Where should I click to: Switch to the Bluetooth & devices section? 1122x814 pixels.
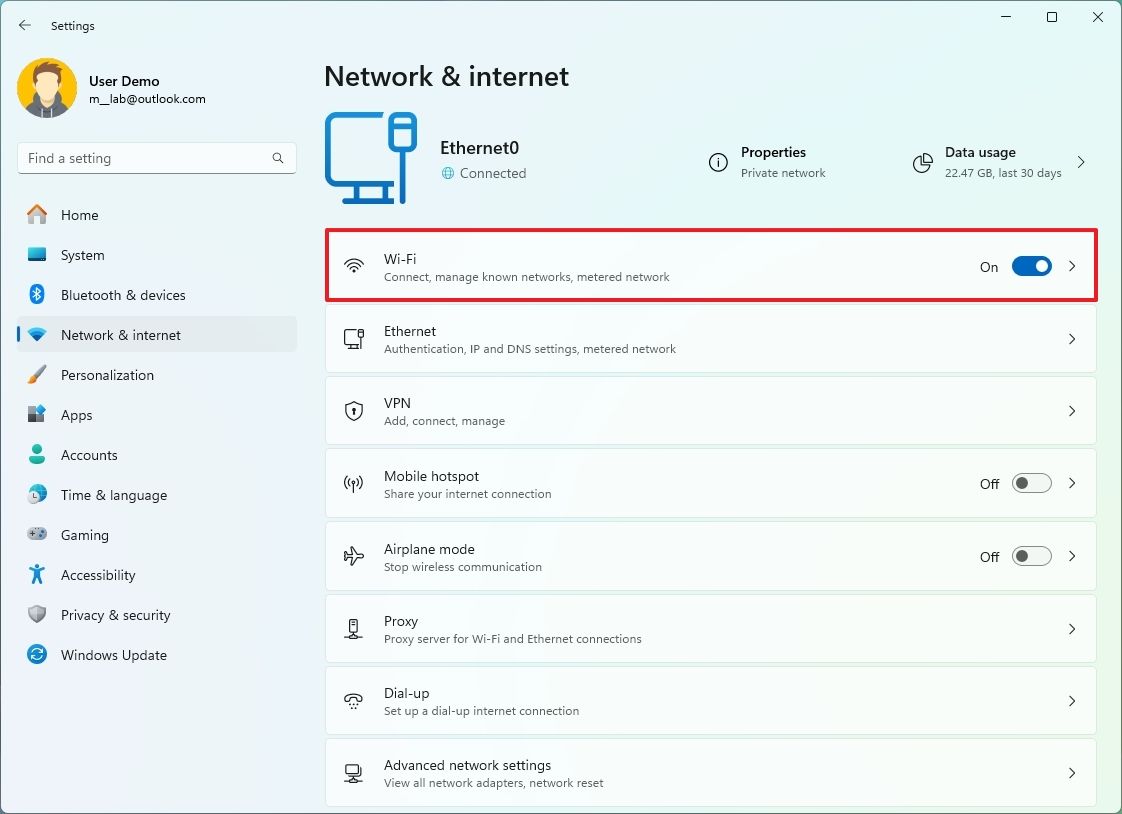click(123, 295)
